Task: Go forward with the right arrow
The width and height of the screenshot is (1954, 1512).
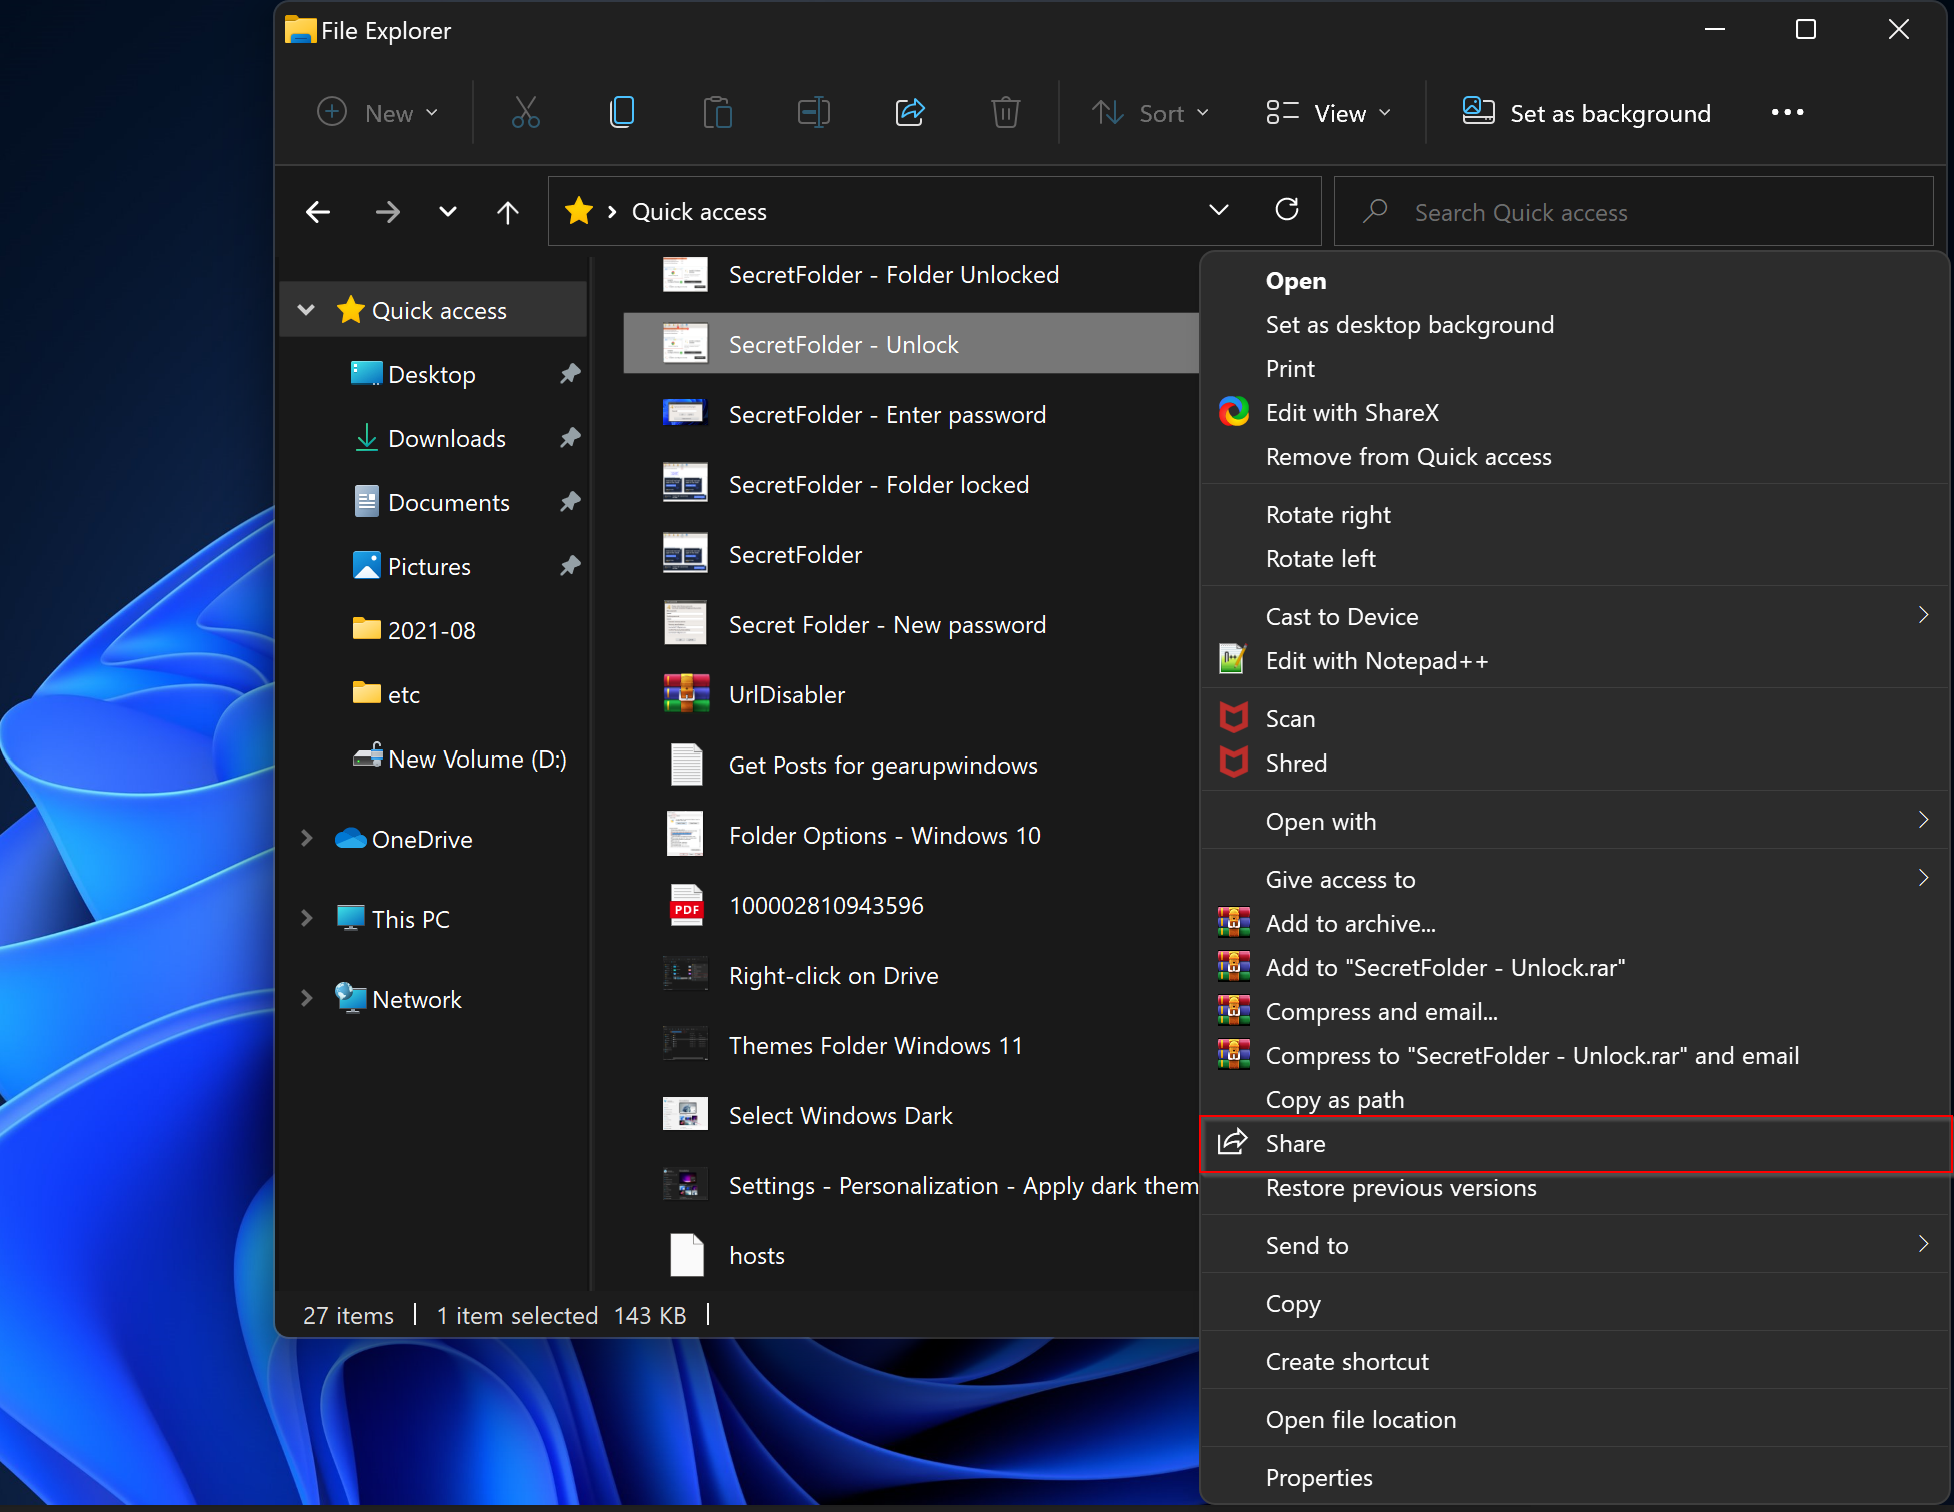Action: [388, 212]
